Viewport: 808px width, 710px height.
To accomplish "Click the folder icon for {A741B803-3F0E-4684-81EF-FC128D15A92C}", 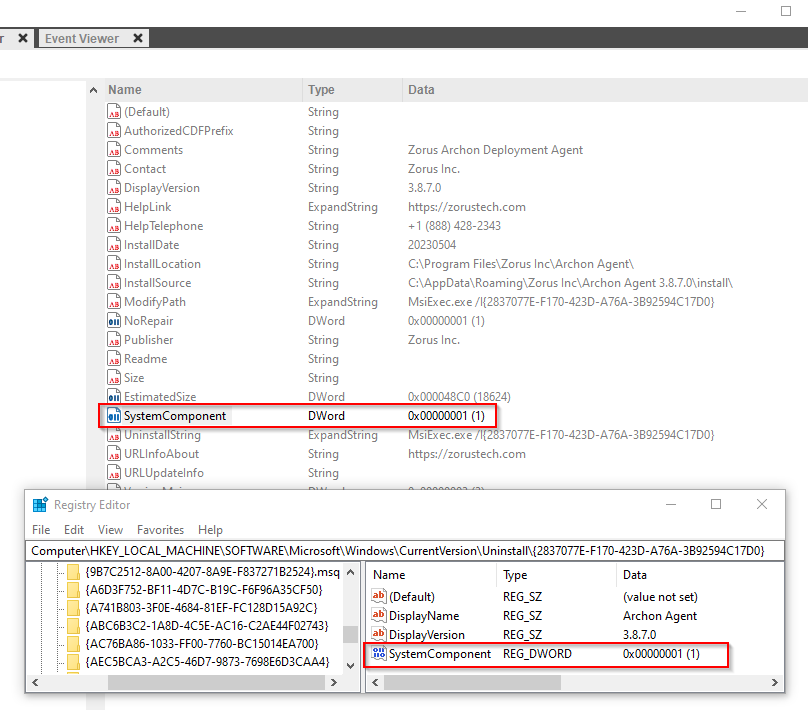I will tap(73, 608).
